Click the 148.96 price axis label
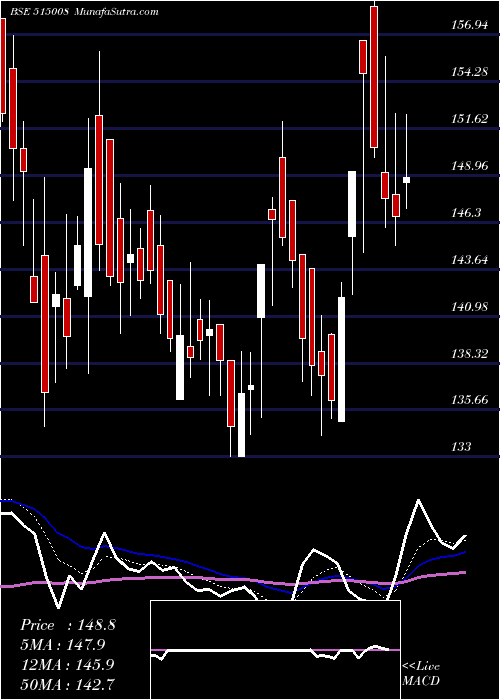The height and width of the screenshot is (700, 500). [469, 166]
